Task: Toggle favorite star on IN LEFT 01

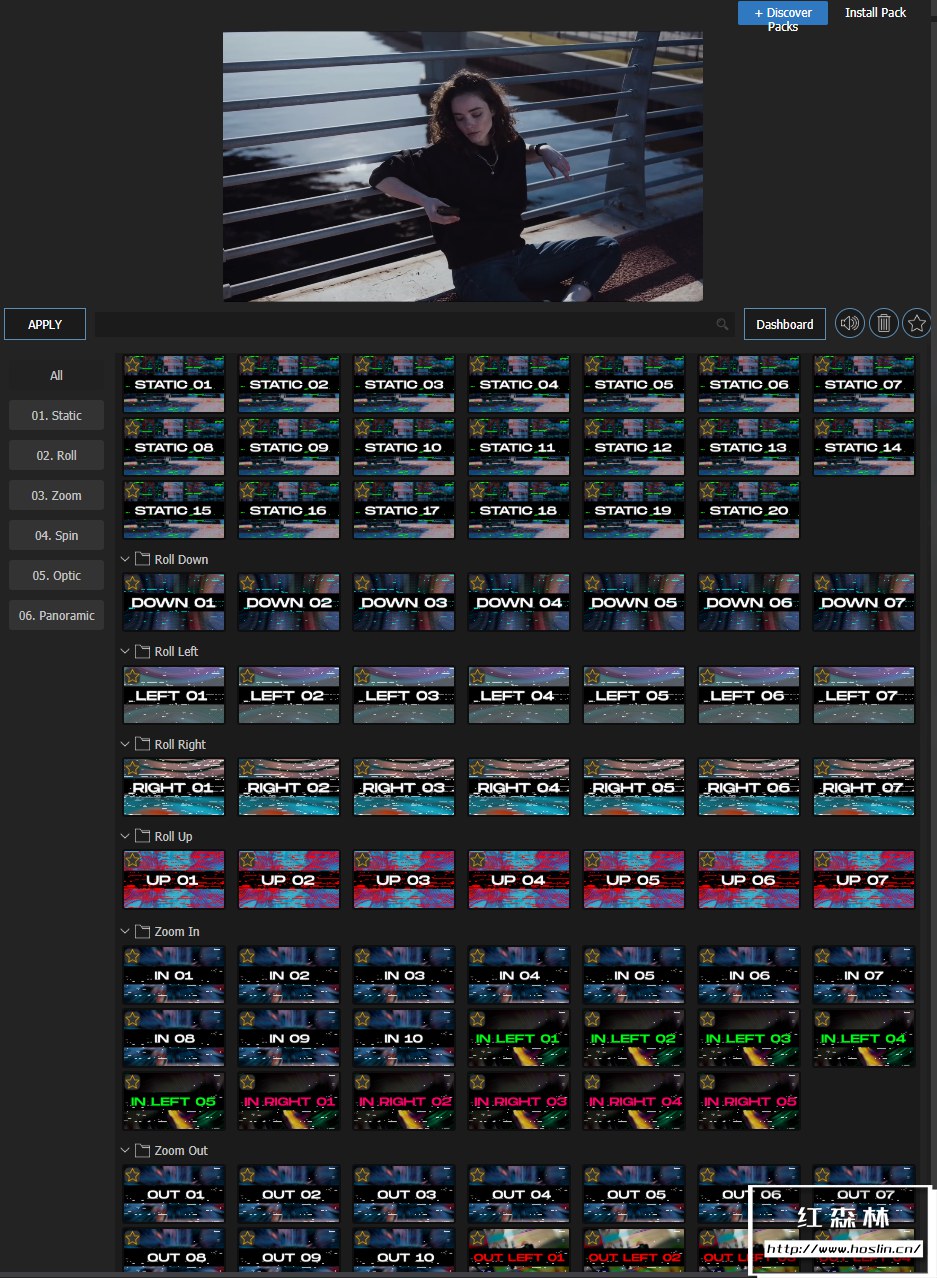Action: click(x=477, y=1019)
